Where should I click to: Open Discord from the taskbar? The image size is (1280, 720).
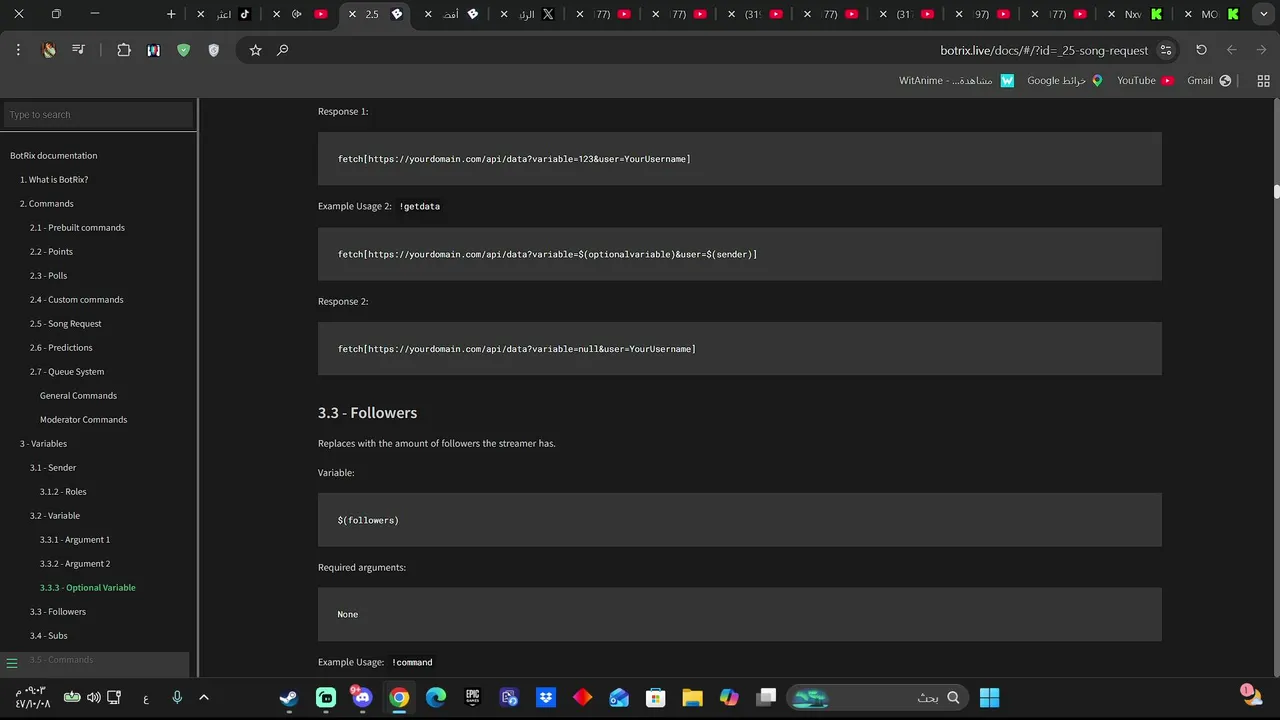click(362, 698)
